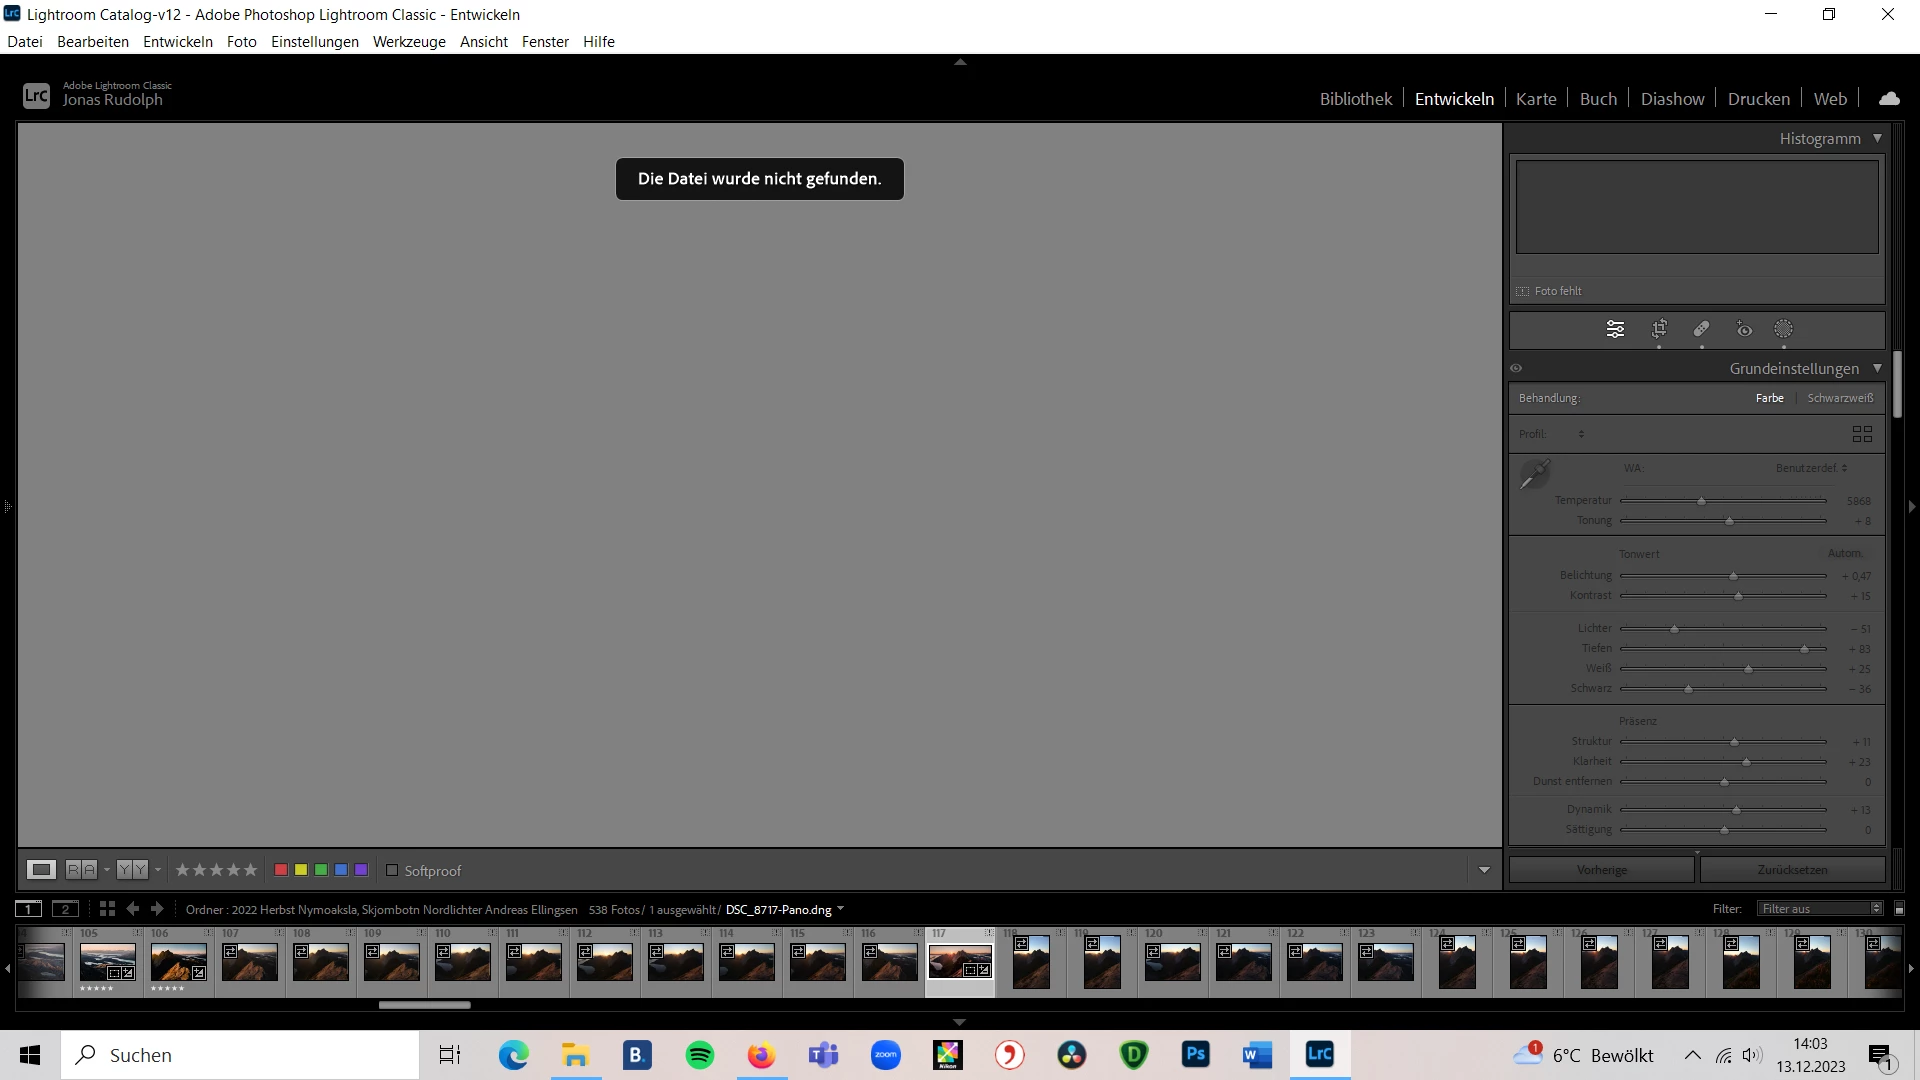Open the Bibliothek module
This screenshot has width=1920, height=1080.
coord(1355,99)
